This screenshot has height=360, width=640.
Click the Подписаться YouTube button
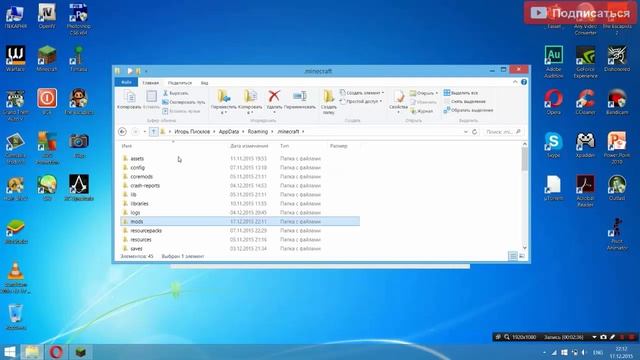(x=580, y=13)
